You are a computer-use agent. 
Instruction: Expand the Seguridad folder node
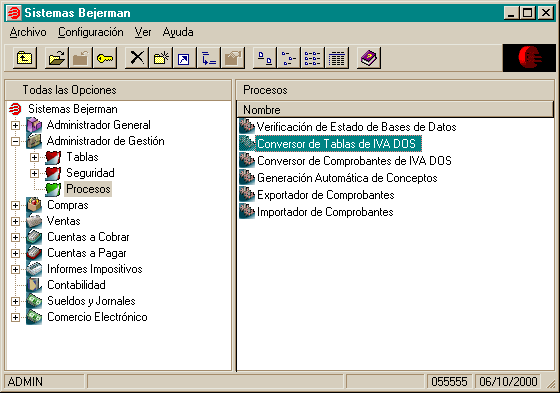click(34, 174)
